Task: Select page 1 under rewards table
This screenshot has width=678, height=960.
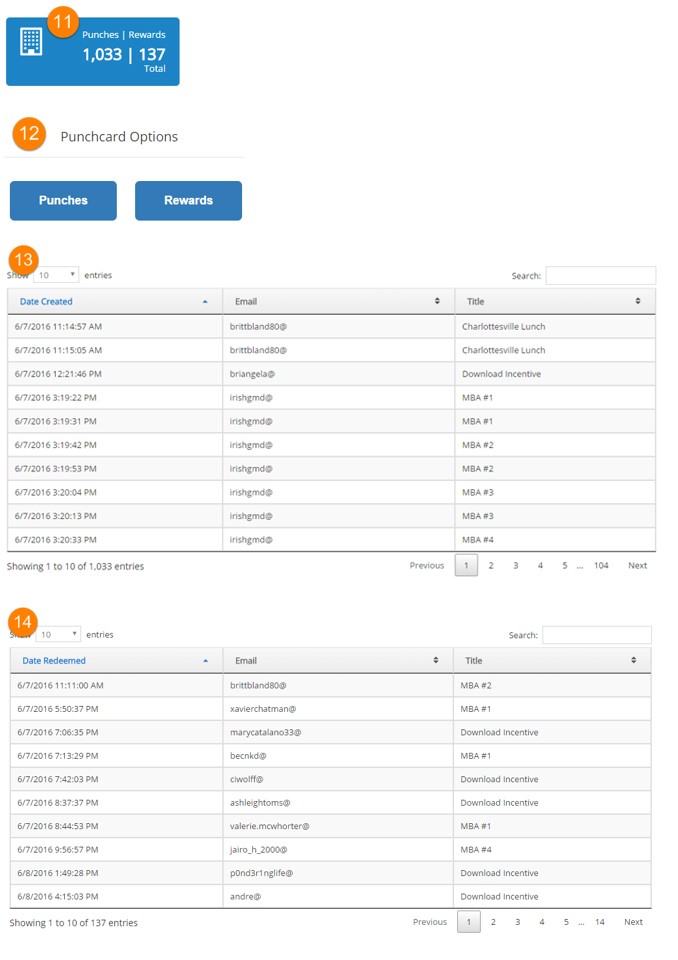Action: (x=469, y=921)
